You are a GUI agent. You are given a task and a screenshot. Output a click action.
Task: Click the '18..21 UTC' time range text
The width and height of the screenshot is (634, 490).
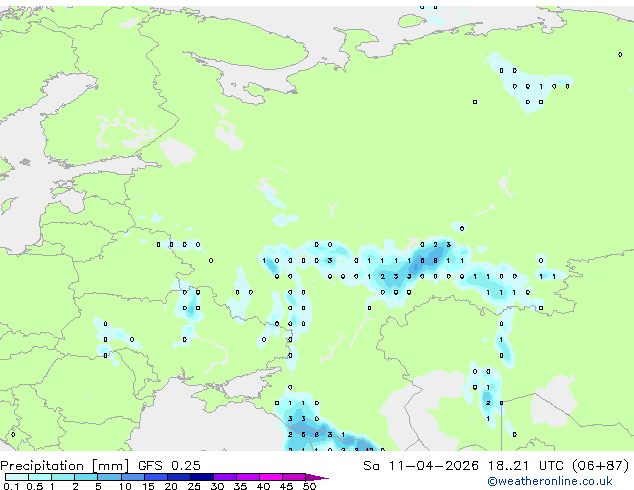(x=526, y=466)
